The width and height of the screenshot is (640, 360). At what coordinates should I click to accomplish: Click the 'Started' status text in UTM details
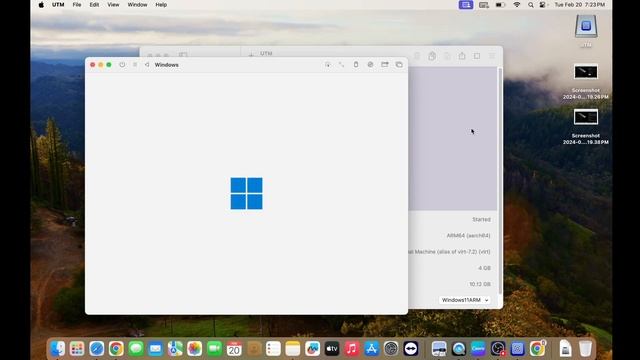coord(481,220)
